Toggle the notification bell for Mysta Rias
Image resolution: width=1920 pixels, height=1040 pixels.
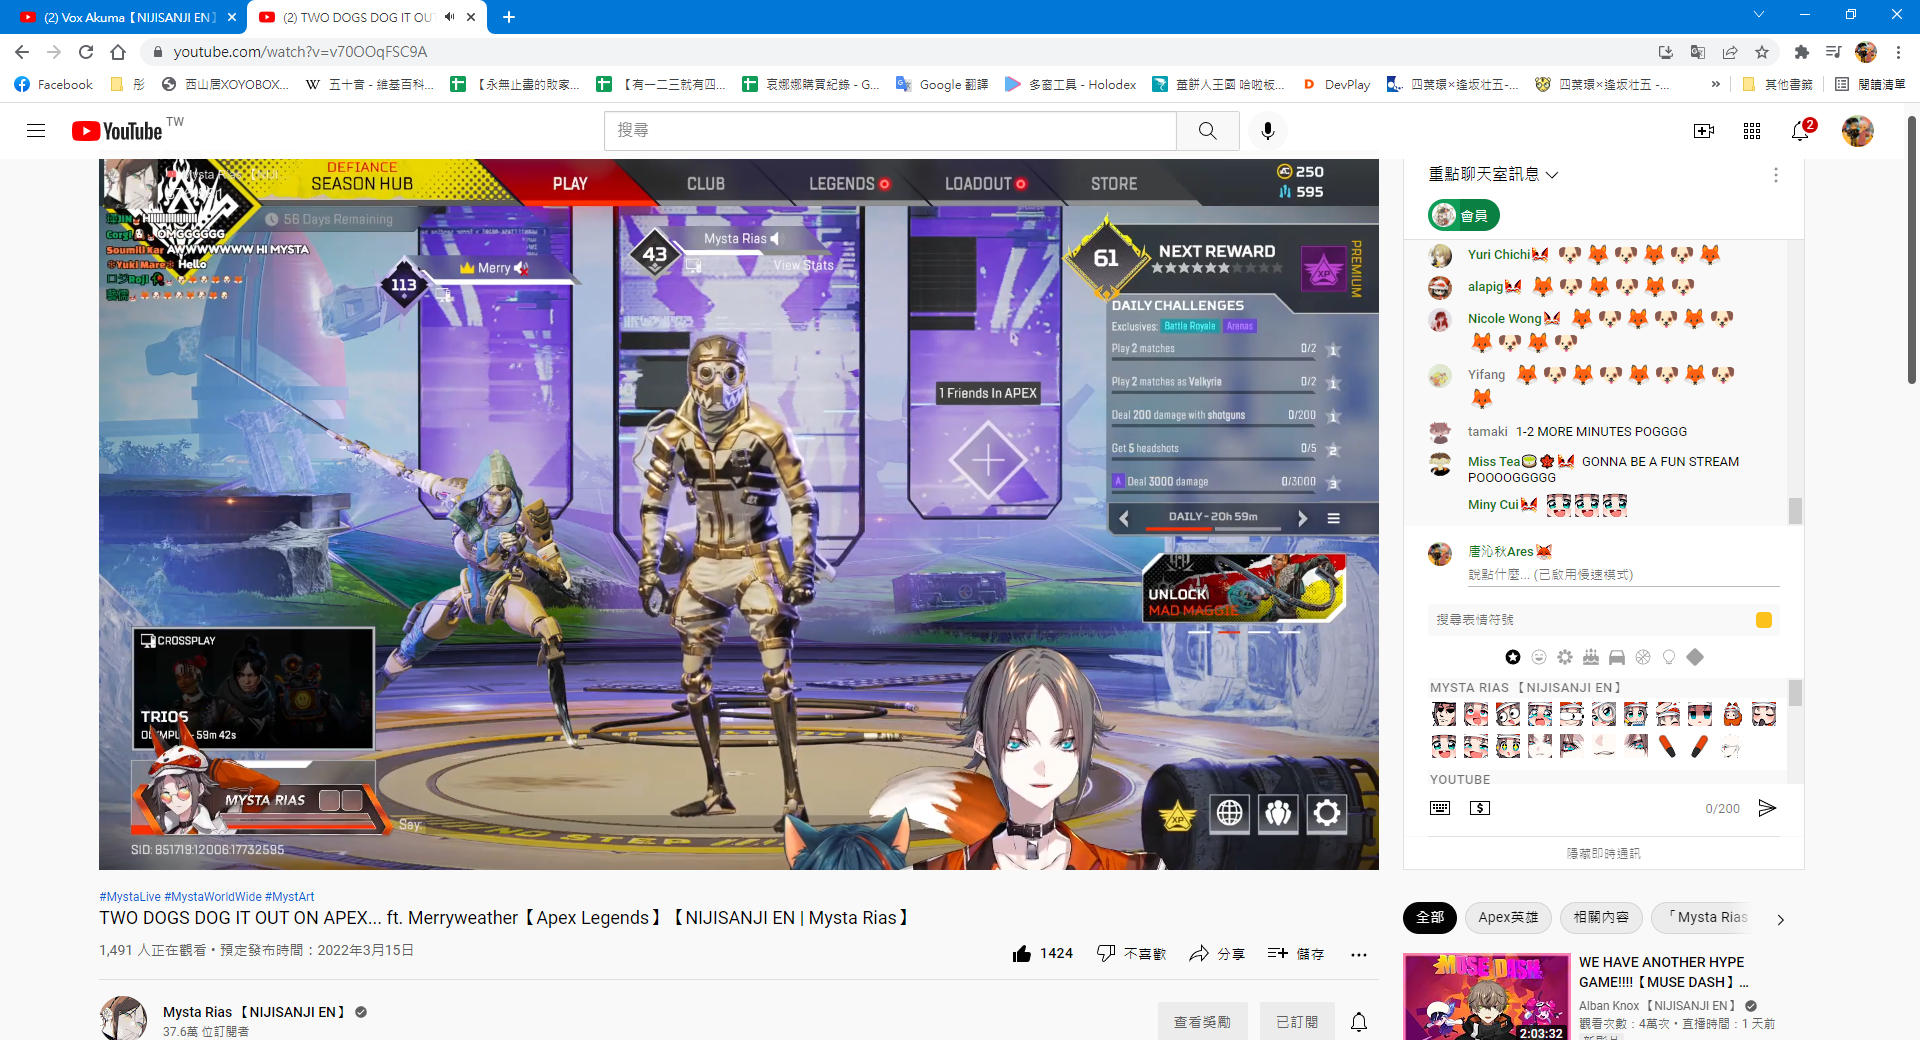[x=1359, y=1022]
